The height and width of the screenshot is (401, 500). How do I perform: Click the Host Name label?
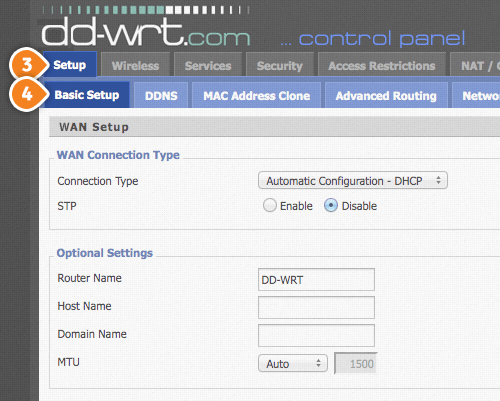coord(84,306)
